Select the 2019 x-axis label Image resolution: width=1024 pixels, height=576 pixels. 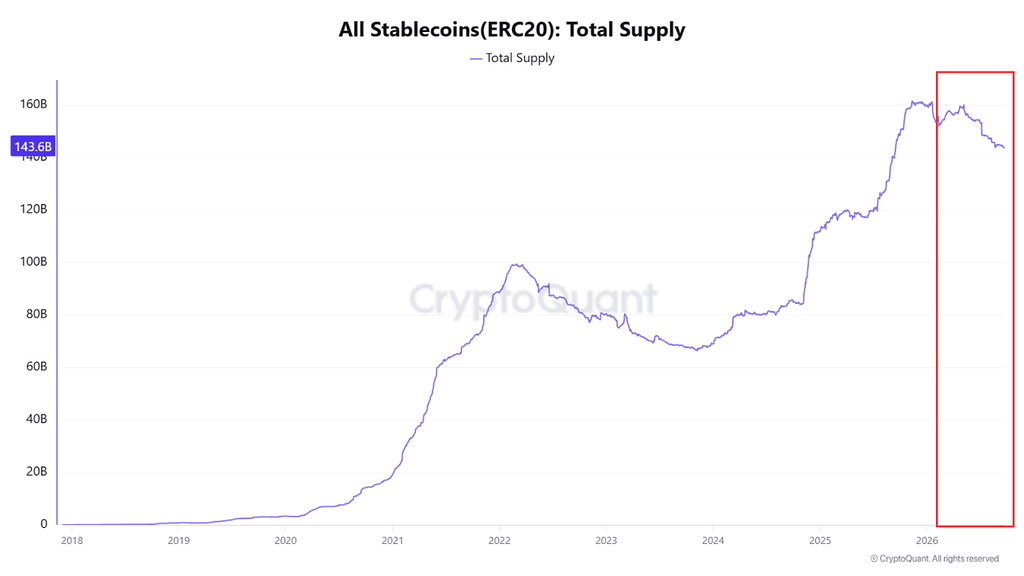pyautogui.click(x=178, y=540)
